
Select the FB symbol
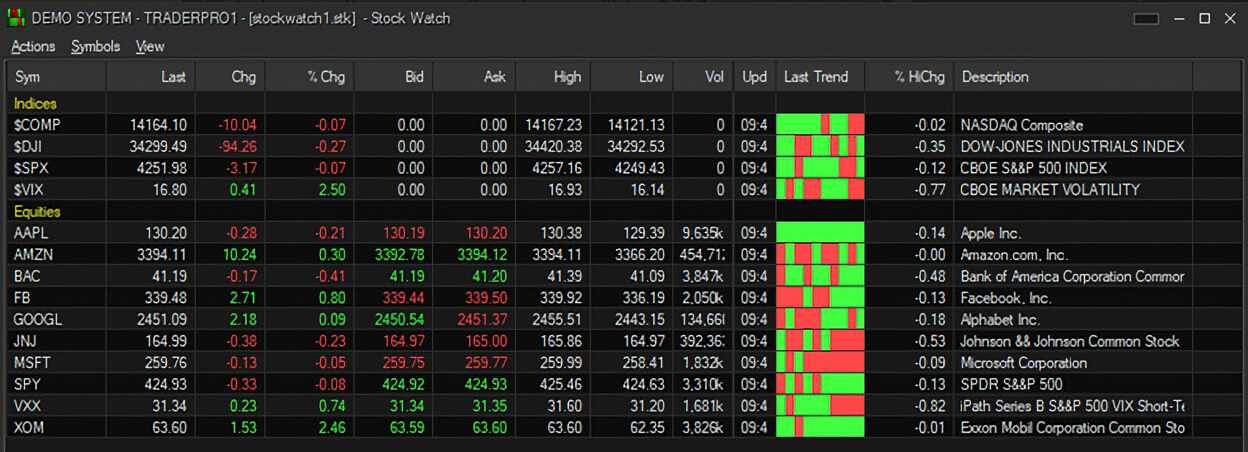21,298
